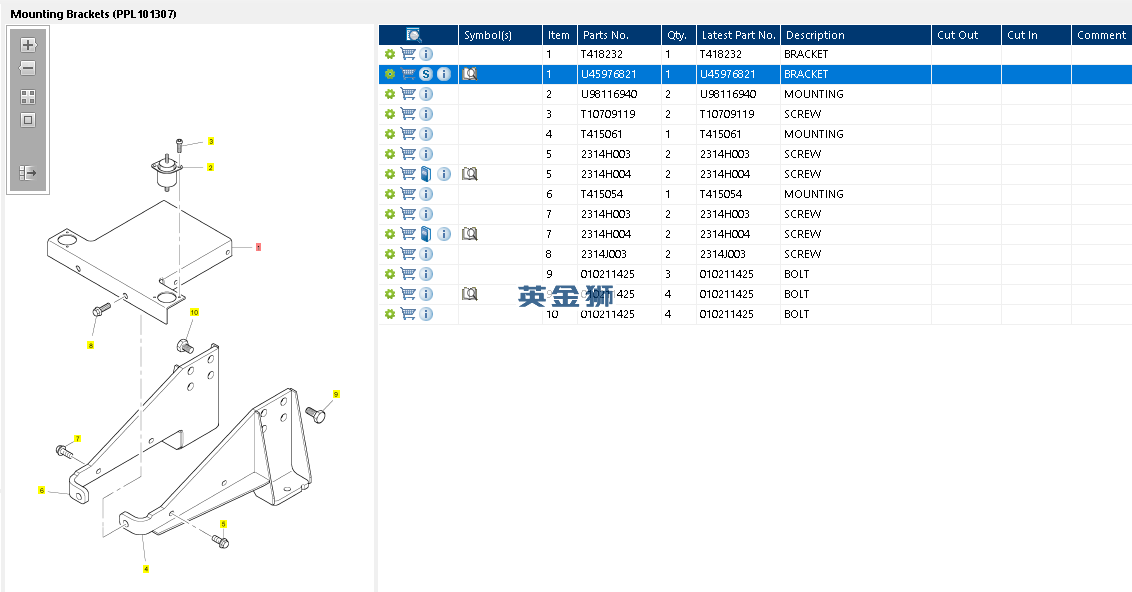Select callout 7 in the diagram

77,439
